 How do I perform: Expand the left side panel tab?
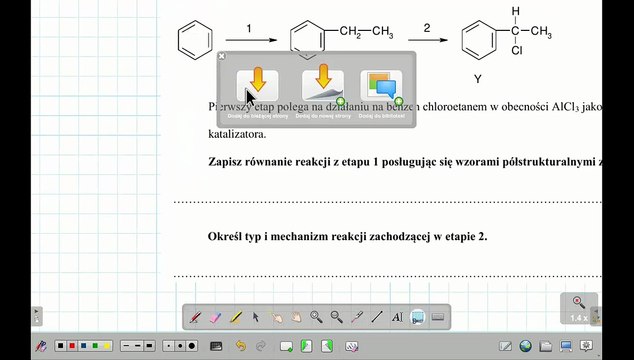pyautogui.click(x=37, y=316)
